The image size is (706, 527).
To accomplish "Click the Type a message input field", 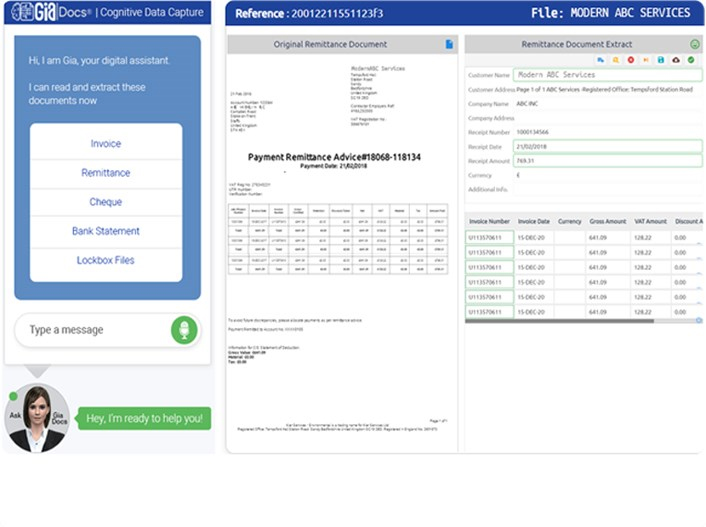I will pos(92,330).
